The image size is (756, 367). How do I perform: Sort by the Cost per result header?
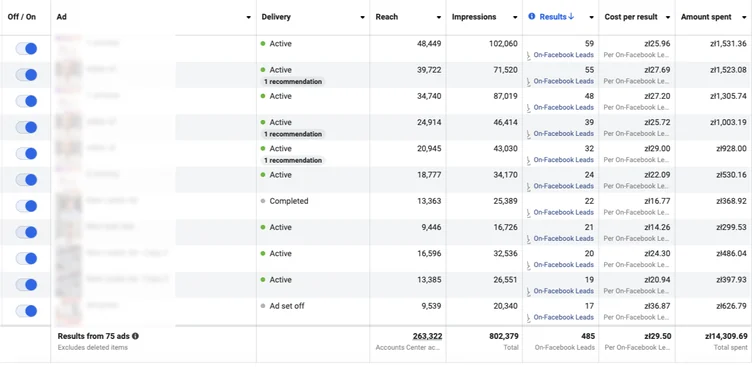631,17
